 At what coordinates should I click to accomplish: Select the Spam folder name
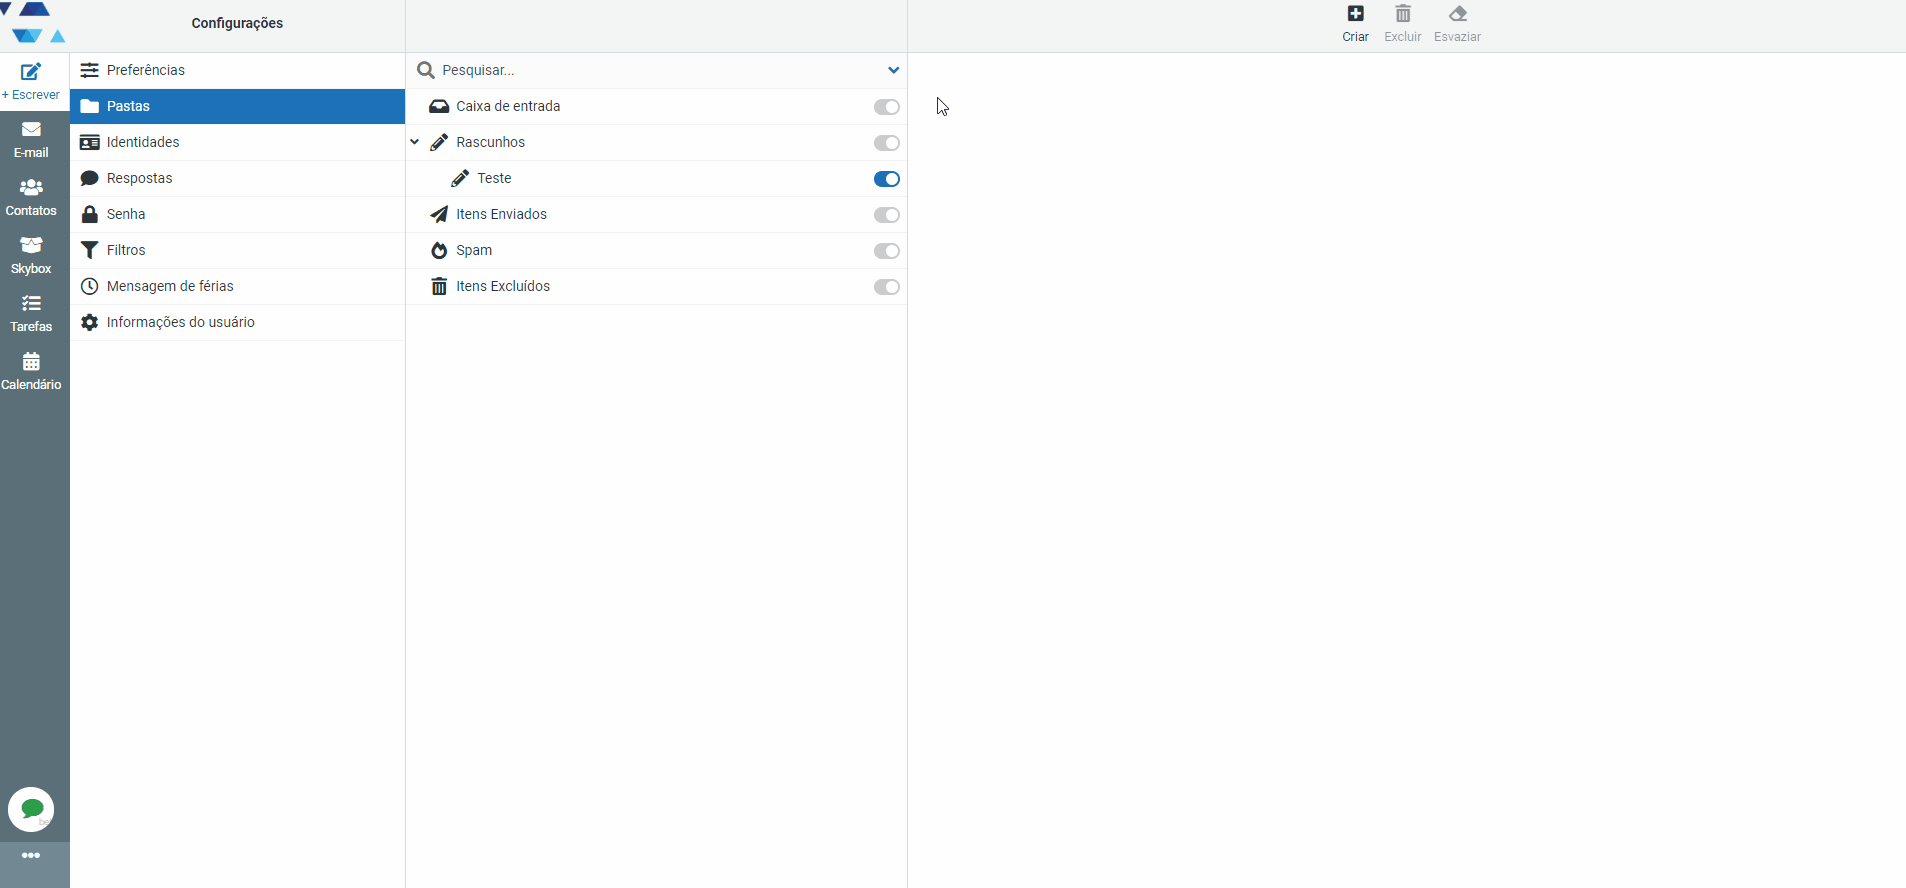point(474,250)
